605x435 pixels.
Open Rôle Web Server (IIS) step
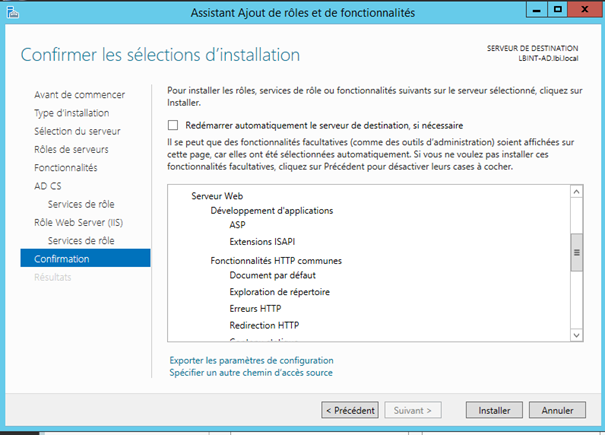(78, 222)
